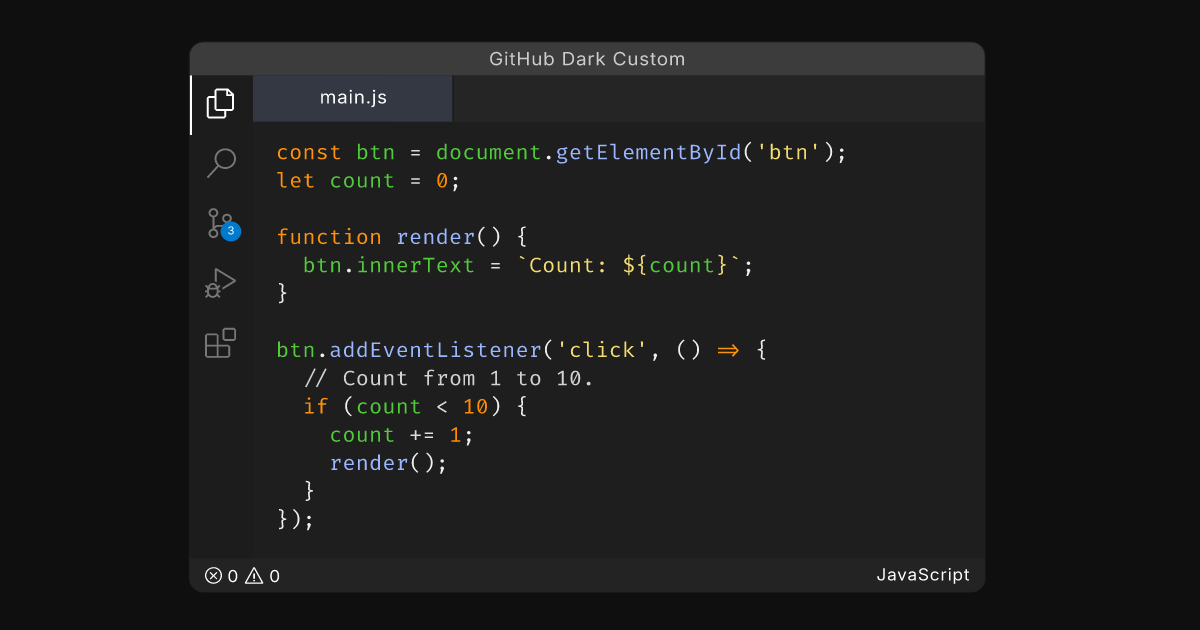Click the warnings triangle icon in status bar
Image resolution: width=1200 pixels, height=630 pixels.
coord(254,575)
